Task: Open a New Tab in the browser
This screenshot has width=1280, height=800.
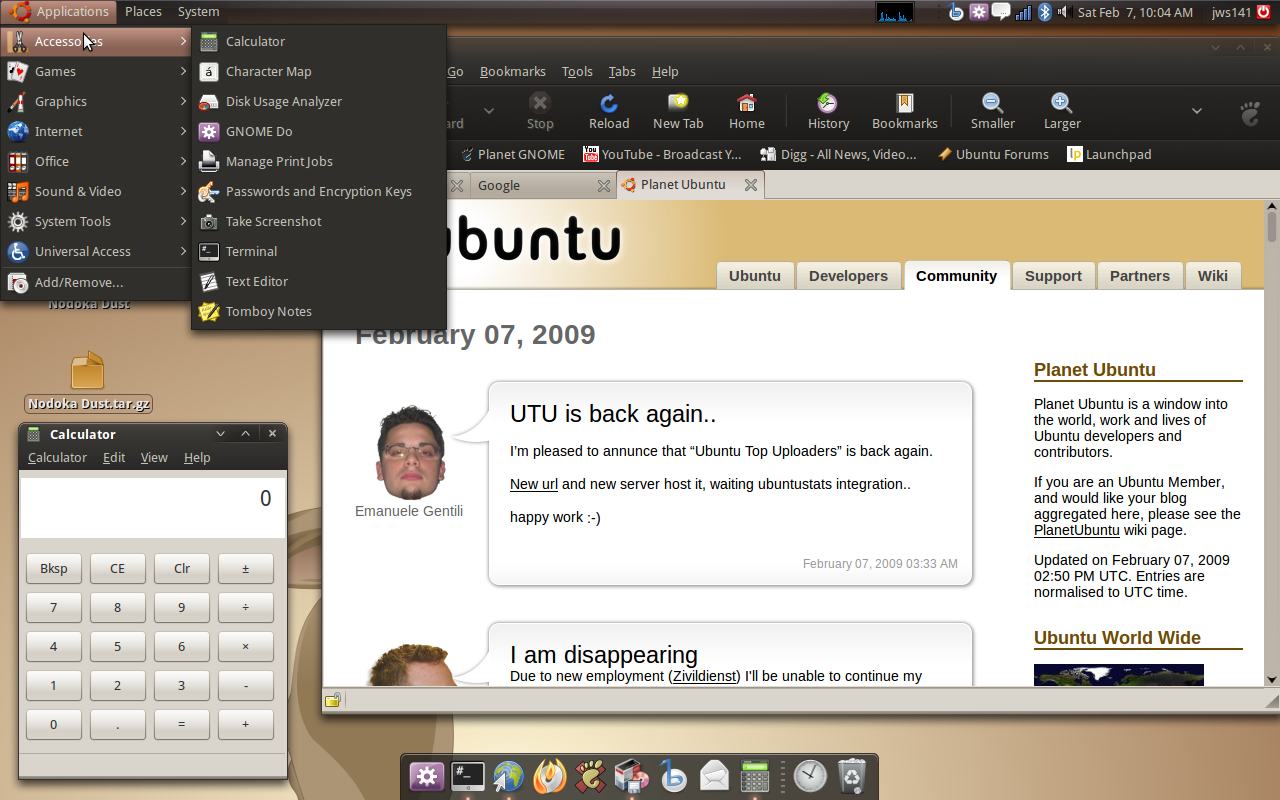Action: (678, 111)
